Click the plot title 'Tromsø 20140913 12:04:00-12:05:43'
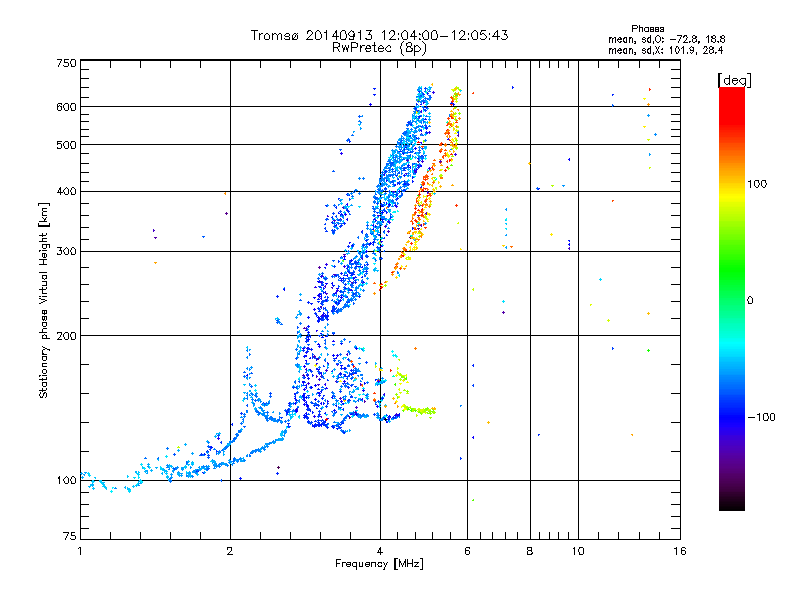Screen dimensions: 800x600 [x=379, y=35]
